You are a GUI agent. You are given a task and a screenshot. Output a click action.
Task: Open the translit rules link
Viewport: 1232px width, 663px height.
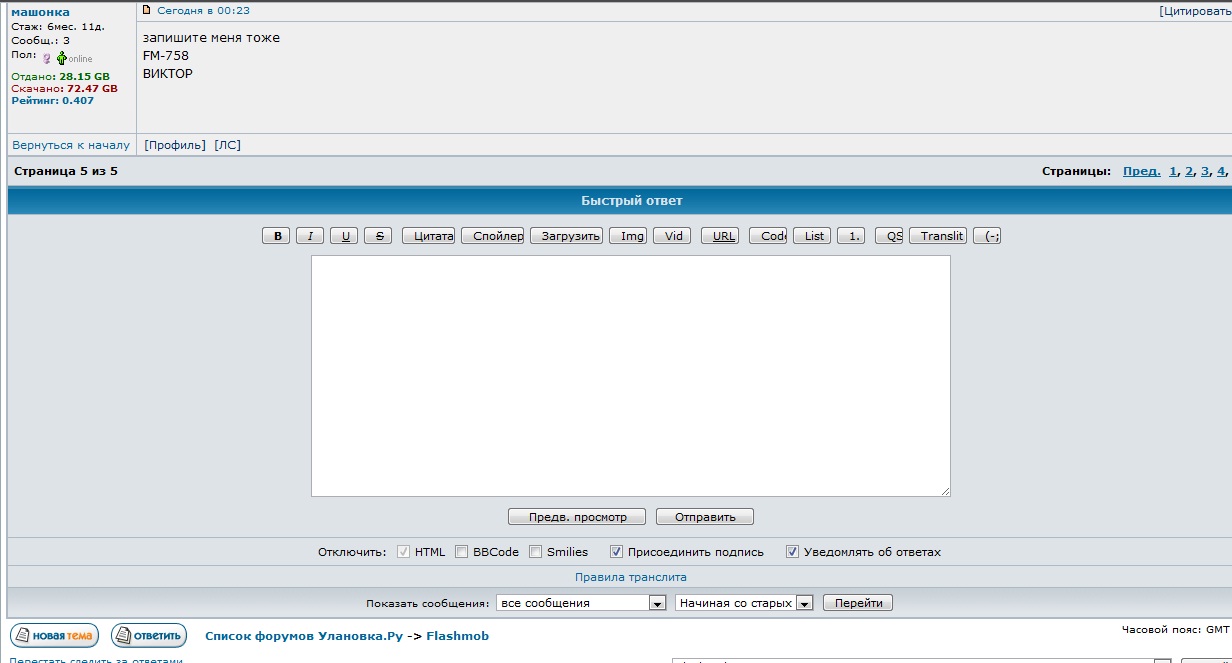[x=630, y=577]
